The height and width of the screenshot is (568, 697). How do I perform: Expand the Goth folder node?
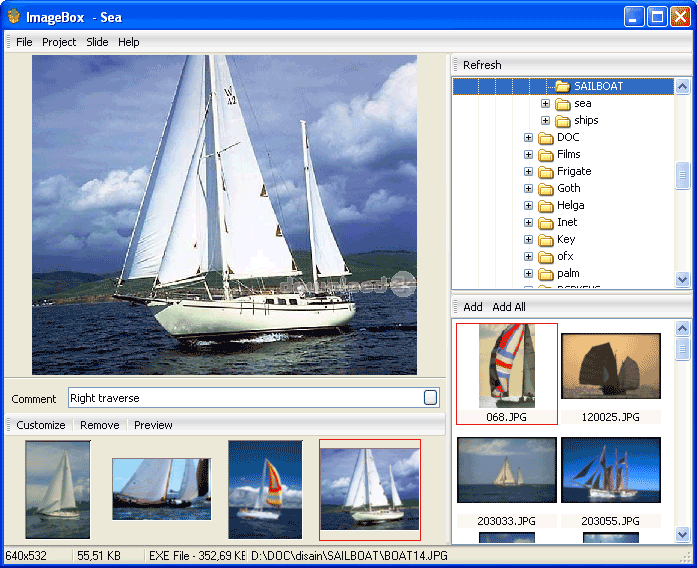[528, 188]
